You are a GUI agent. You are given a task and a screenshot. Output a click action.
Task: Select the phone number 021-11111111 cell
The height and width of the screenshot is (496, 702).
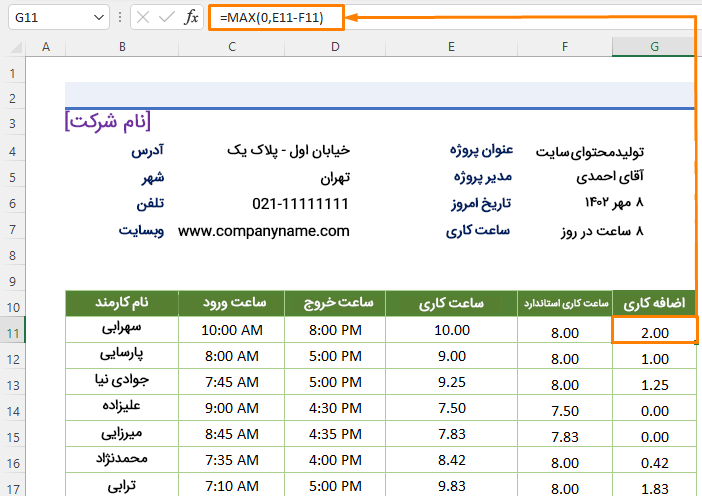click(x=300, y=204)
